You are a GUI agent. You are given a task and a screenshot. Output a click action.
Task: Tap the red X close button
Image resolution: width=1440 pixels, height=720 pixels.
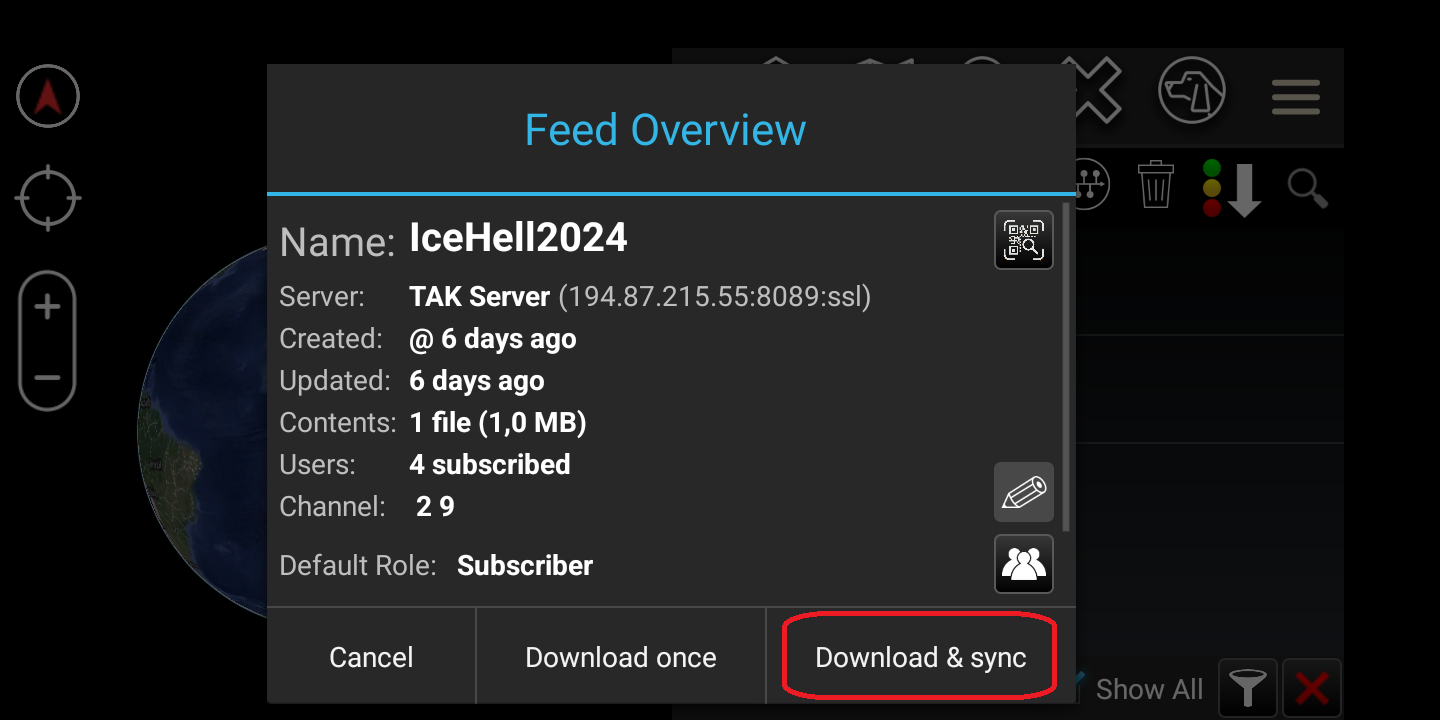(1311, 689)
